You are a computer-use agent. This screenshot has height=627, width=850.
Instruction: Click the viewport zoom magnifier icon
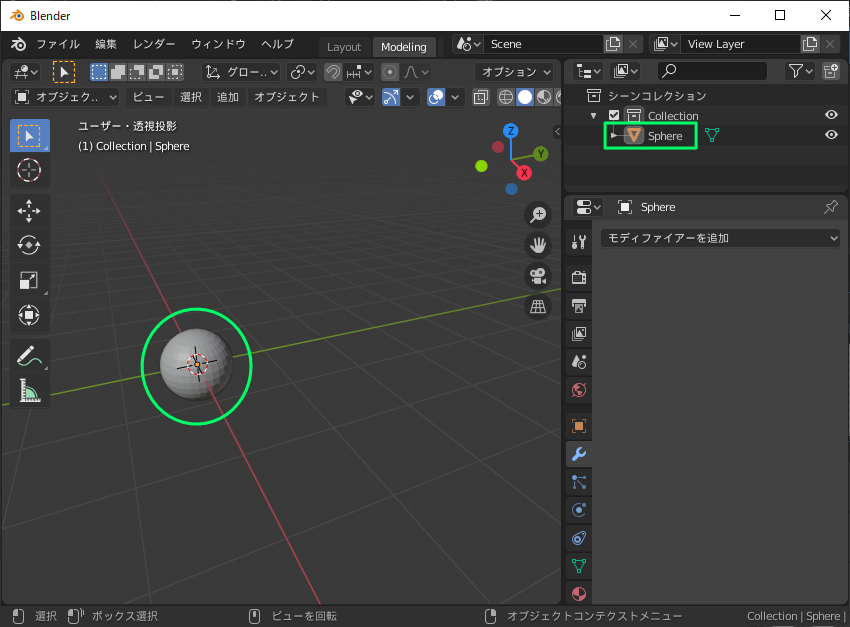pyautogui.click(x=538, y=215)
